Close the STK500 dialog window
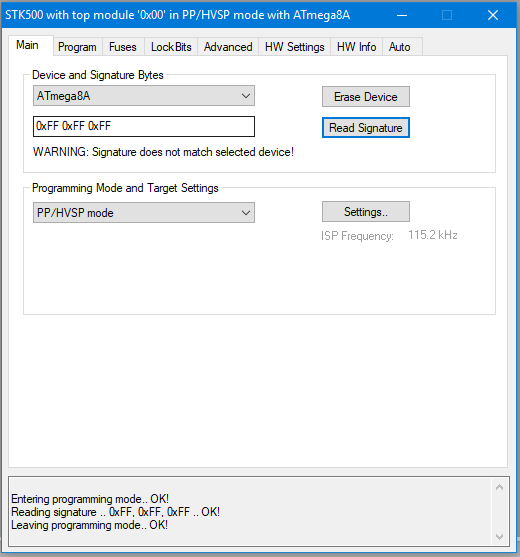 tap(493, 15)
